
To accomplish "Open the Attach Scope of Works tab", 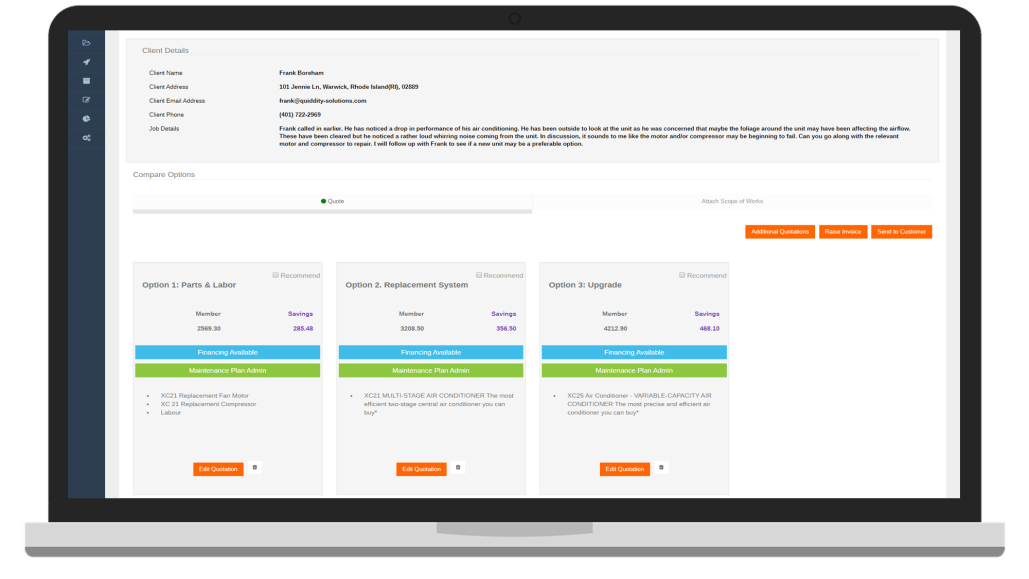I will pyautogui.click(x=732, y=201).
